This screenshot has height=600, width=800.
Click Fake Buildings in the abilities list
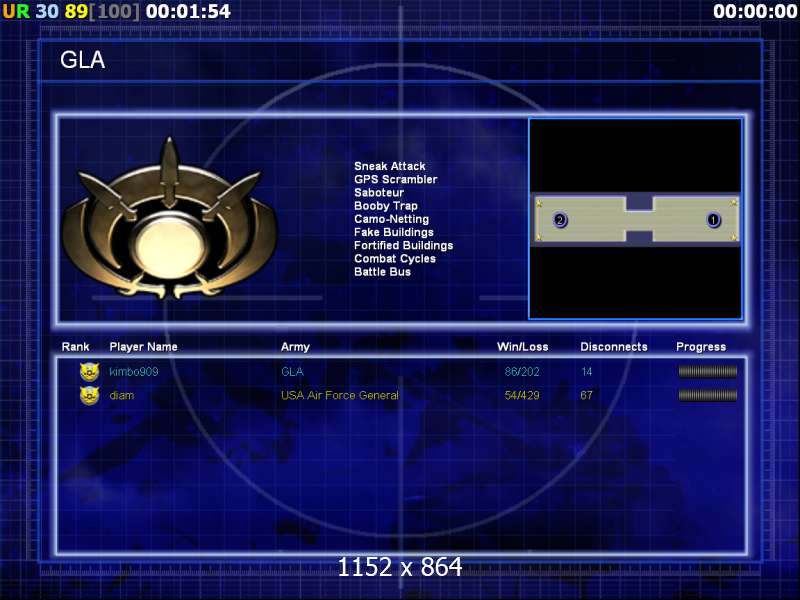(x=394, y=233)
